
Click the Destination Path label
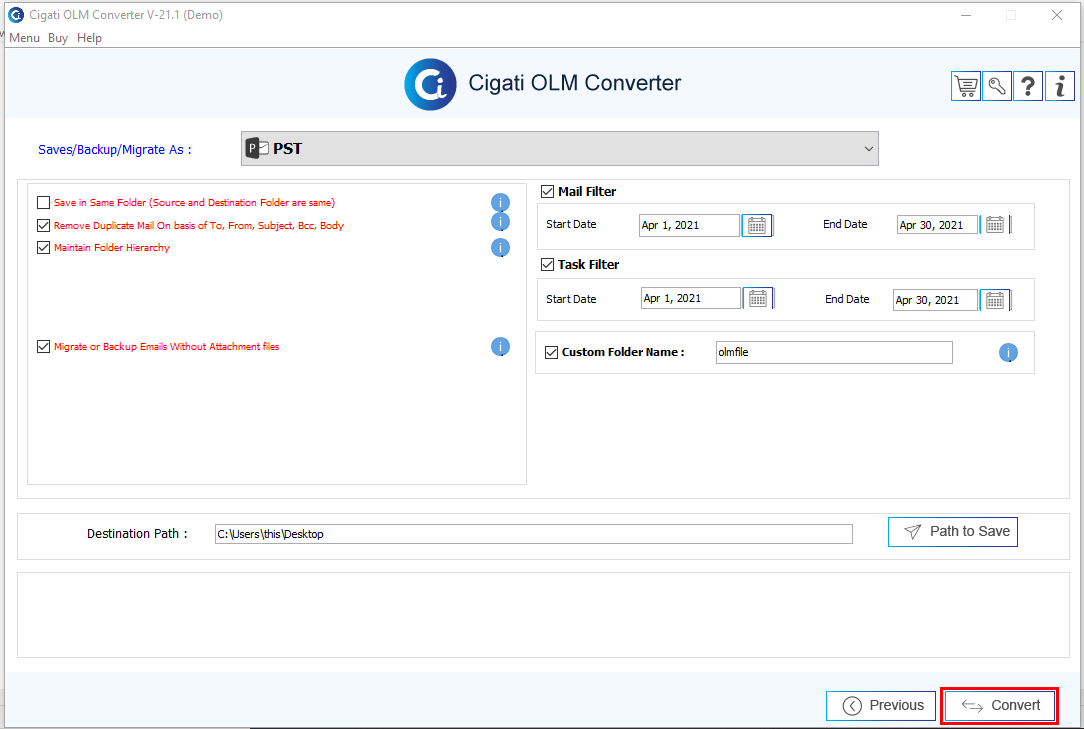[x=137, y=533]
